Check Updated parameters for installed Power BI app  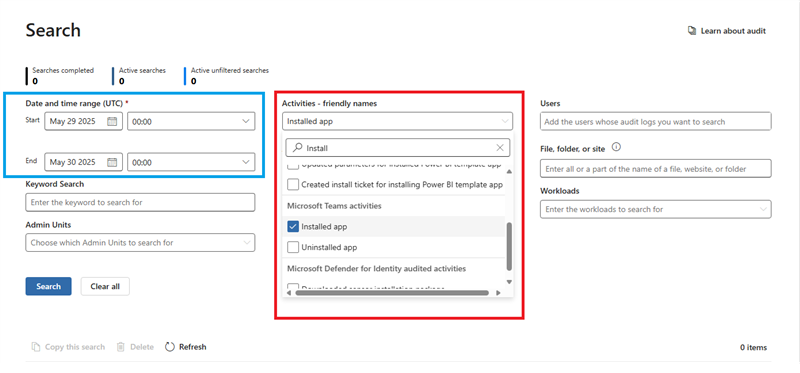pos(293,166)
